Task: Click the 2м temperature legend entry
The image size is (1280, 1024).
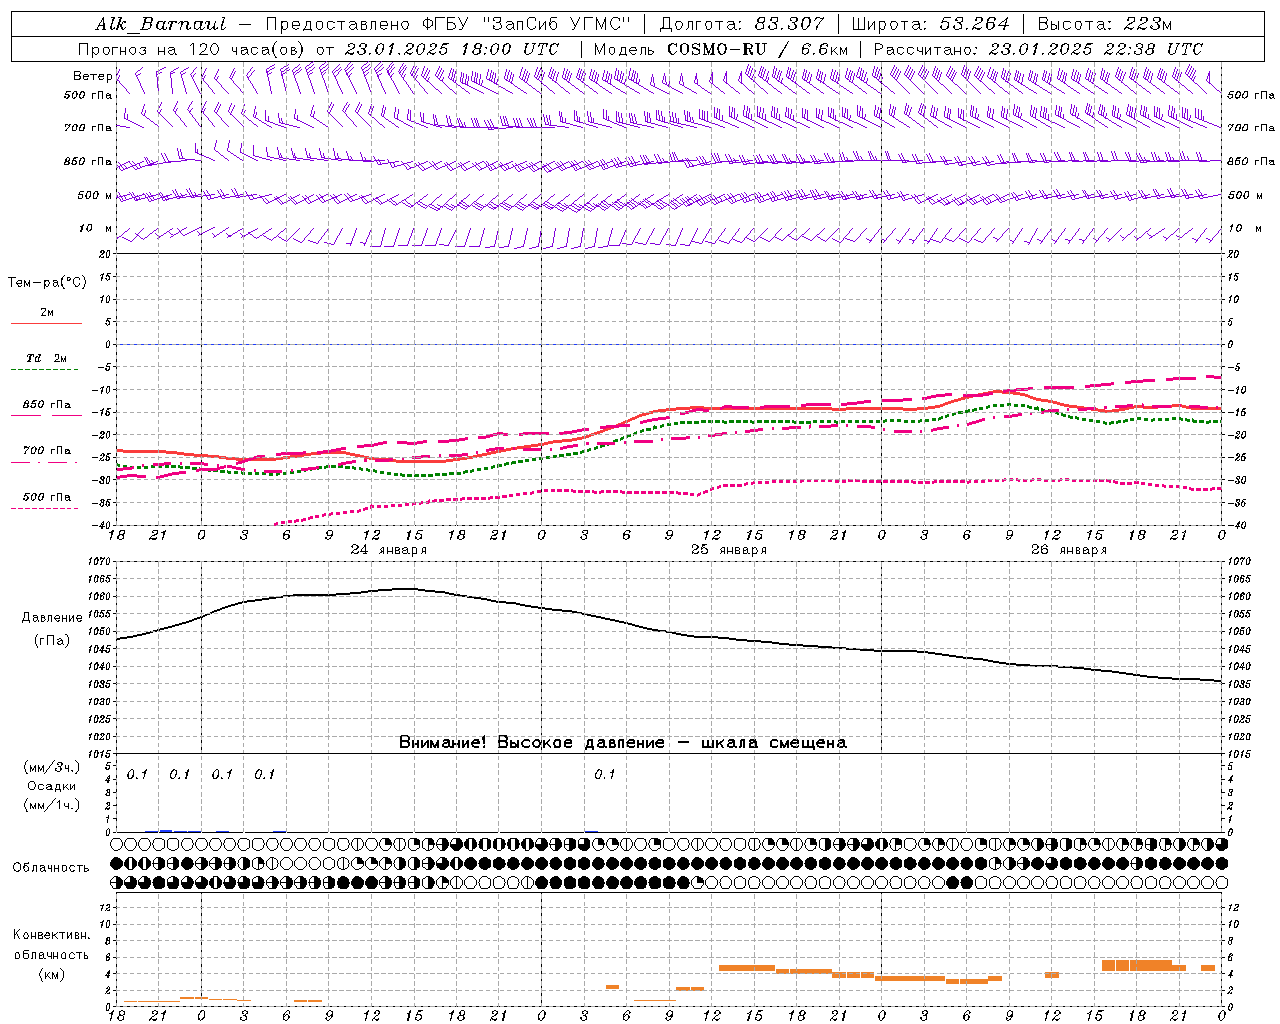Action: coord(47,313)
